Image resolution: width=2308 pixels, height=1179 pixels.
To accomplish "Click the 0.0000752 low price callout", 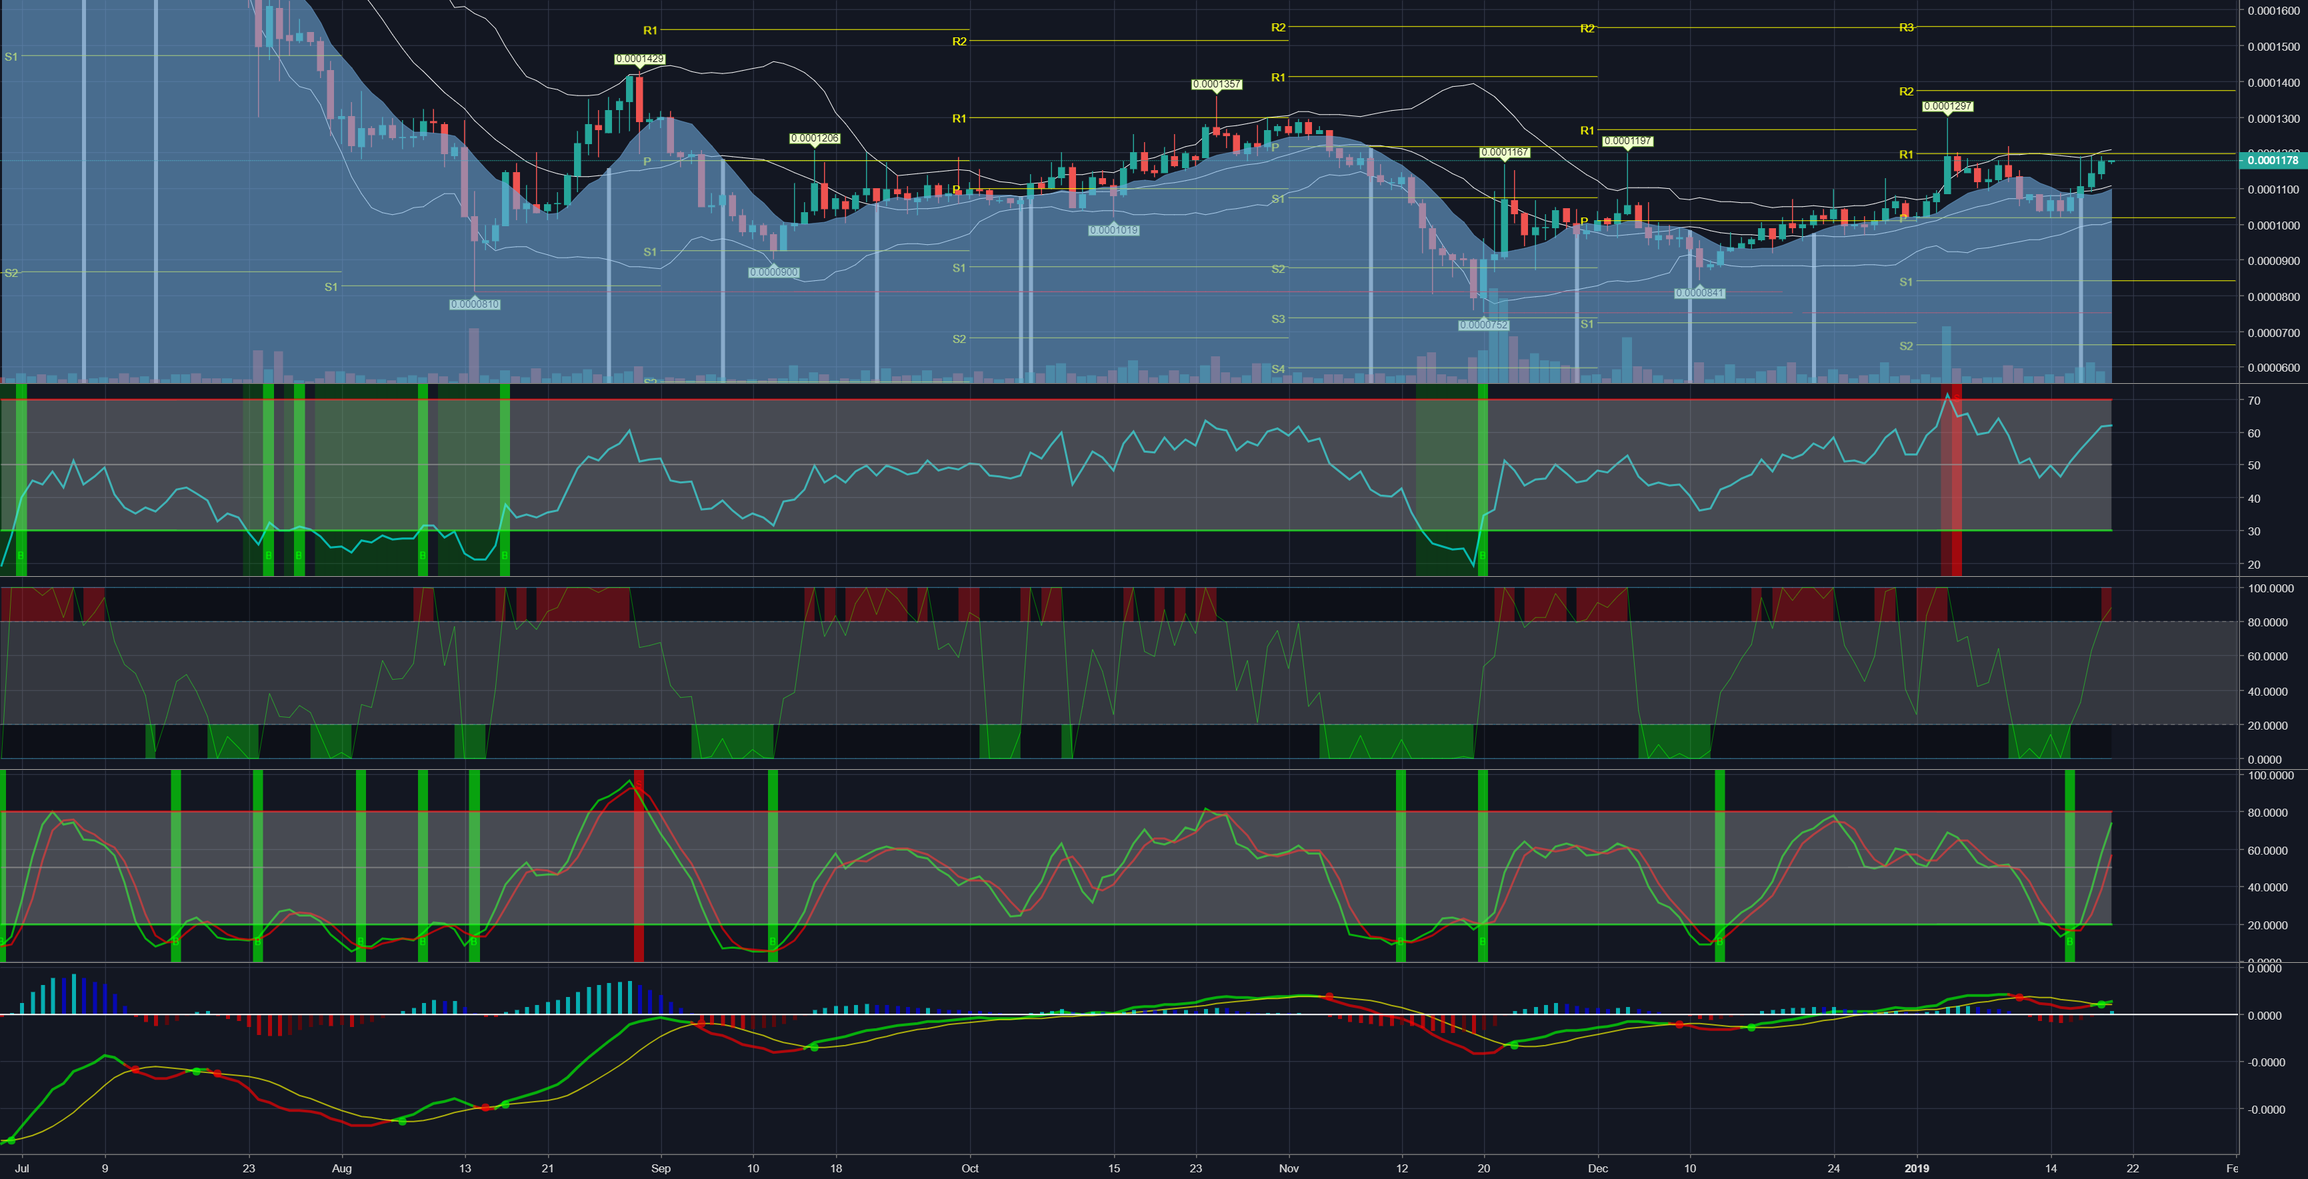I will 1483,325.
